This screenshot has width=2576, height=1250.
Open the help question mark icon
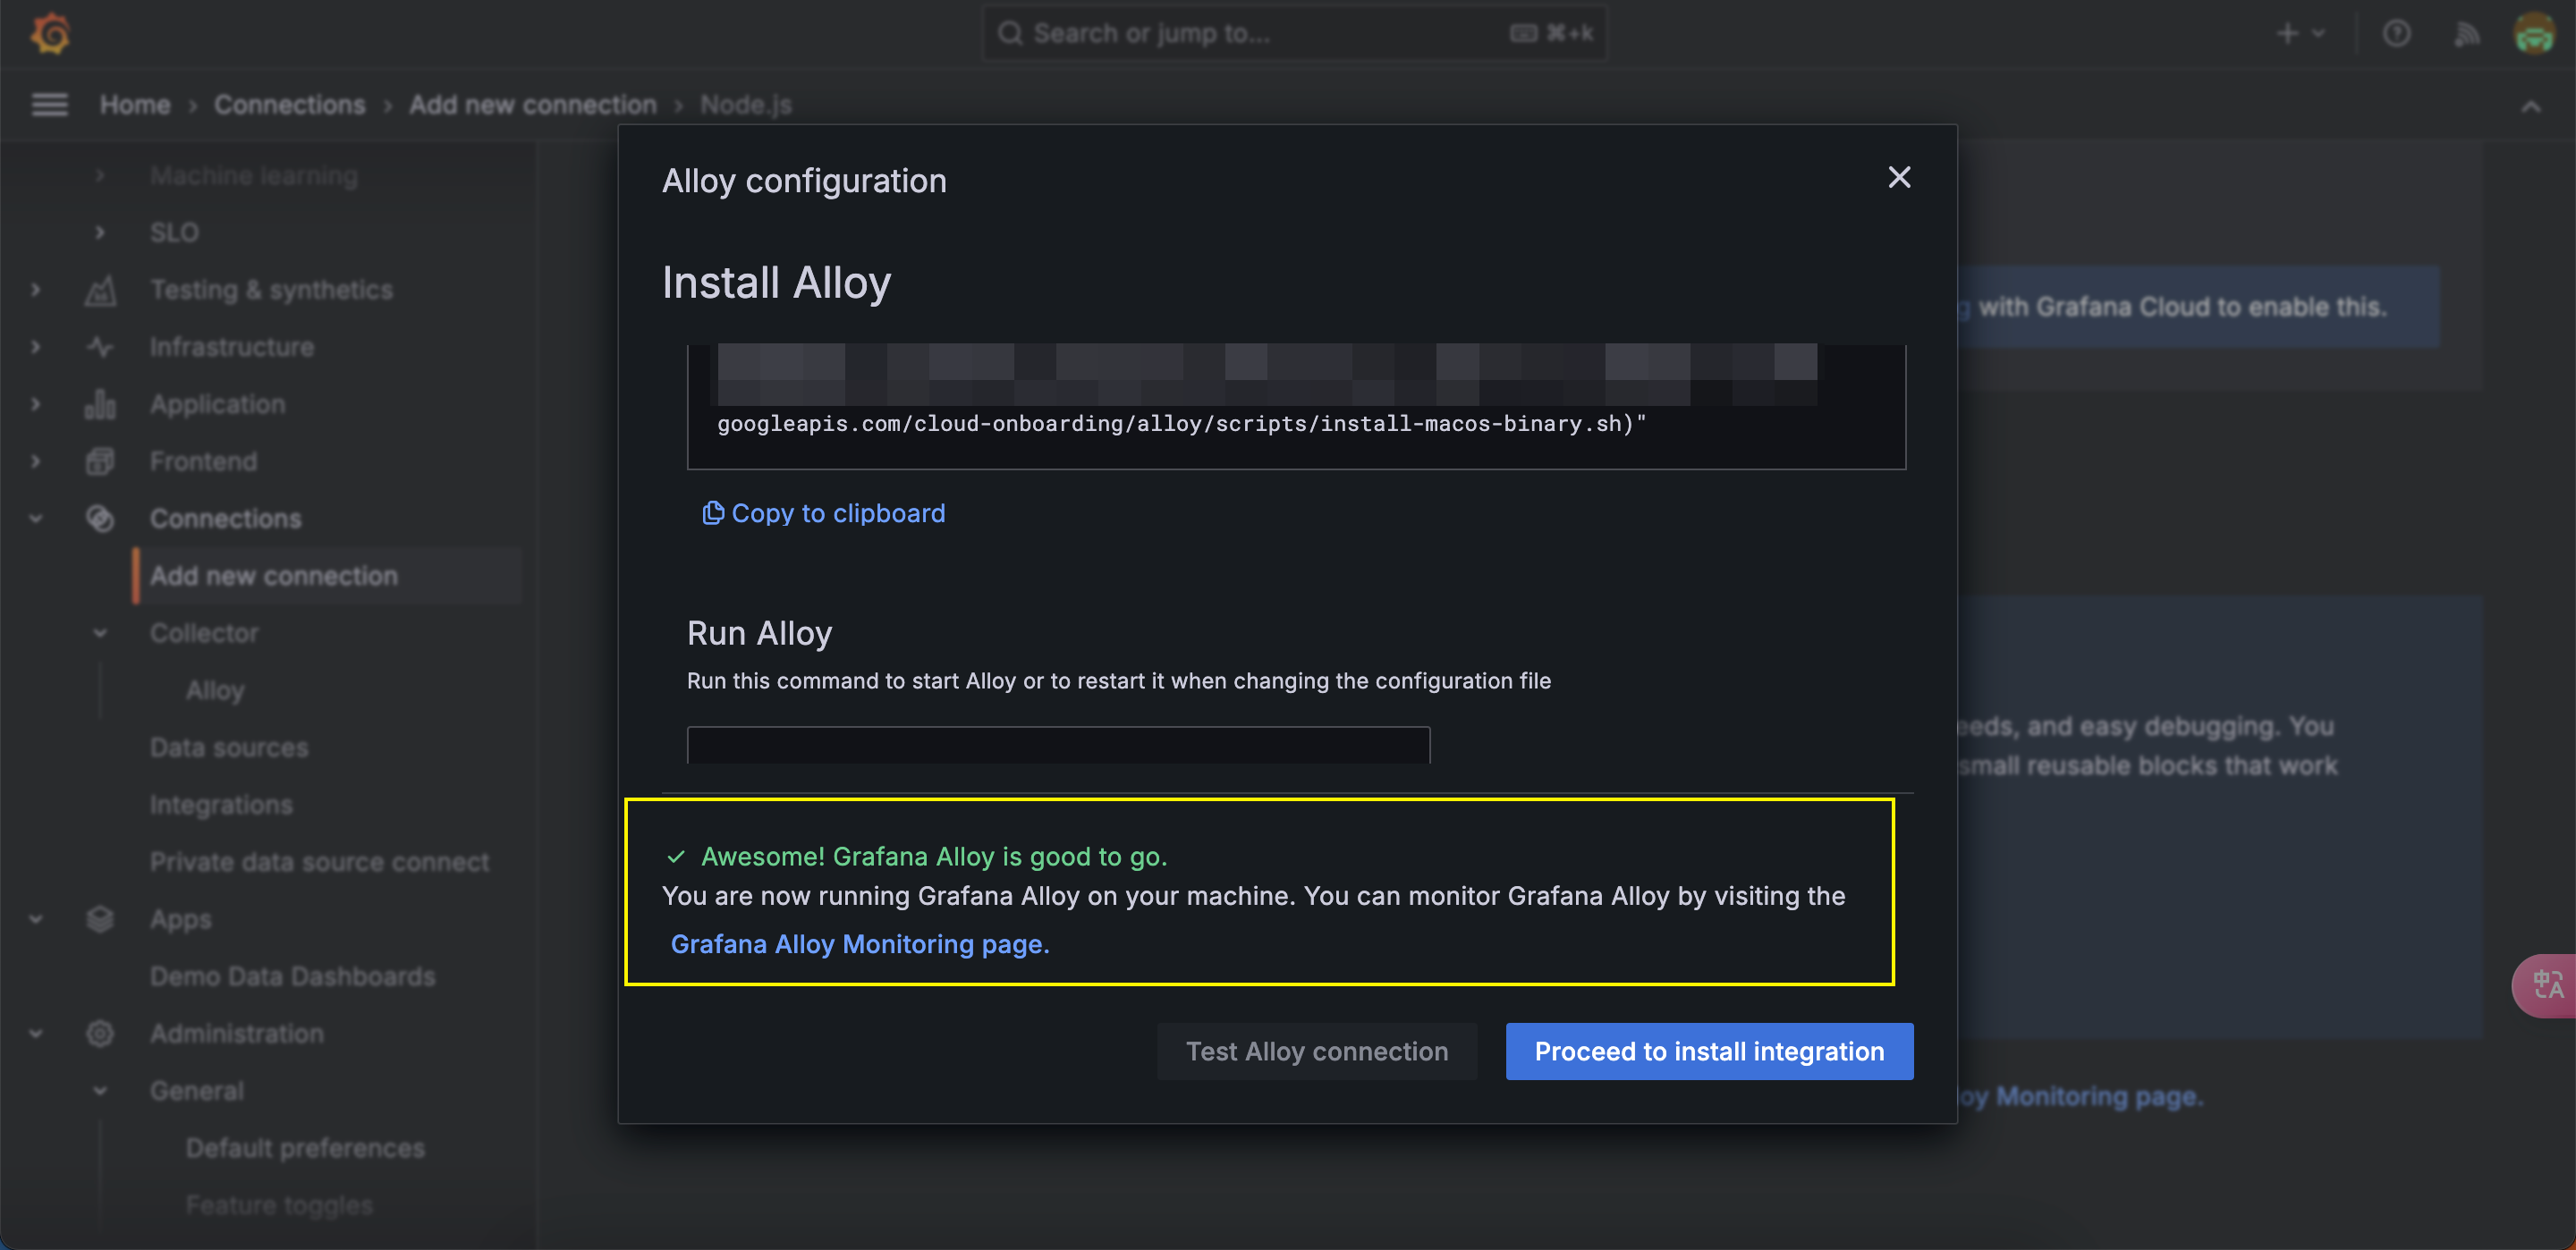(2397, 34)
